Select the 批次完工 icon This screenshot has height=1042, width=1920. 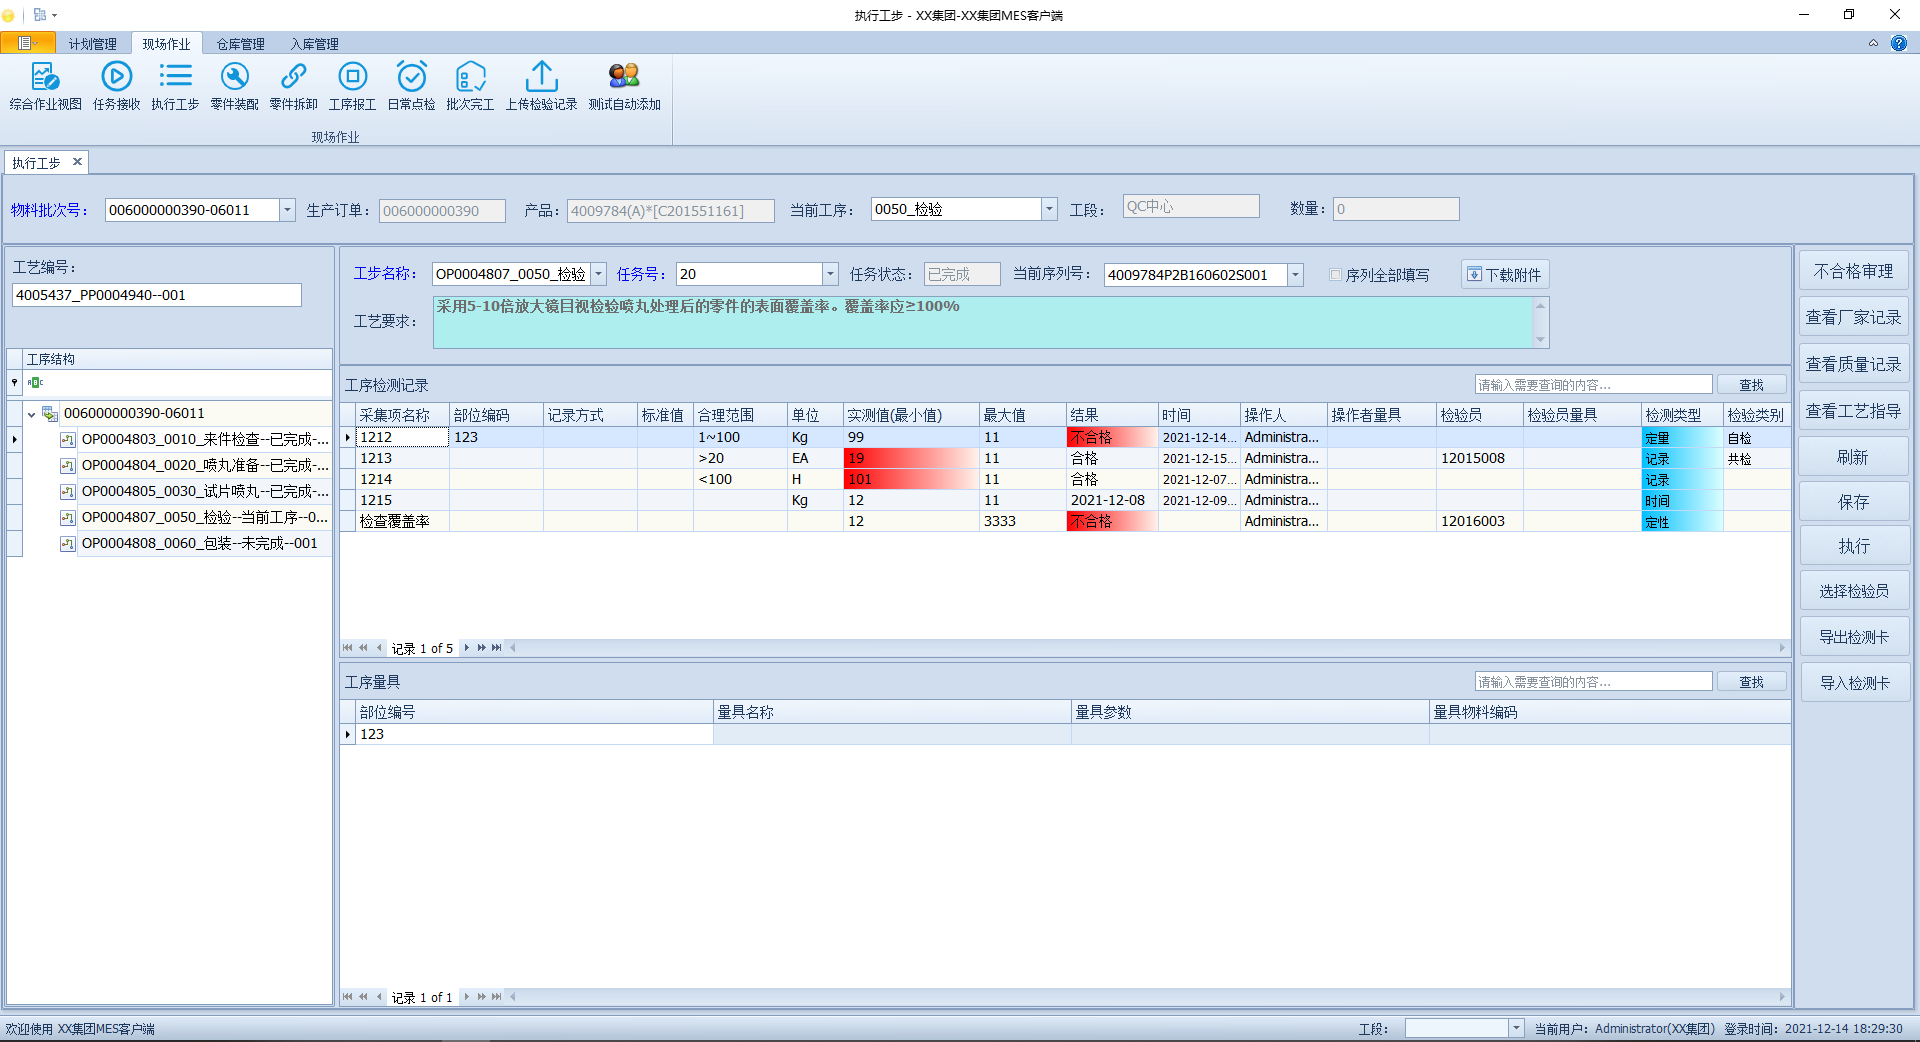coord(470,85)
